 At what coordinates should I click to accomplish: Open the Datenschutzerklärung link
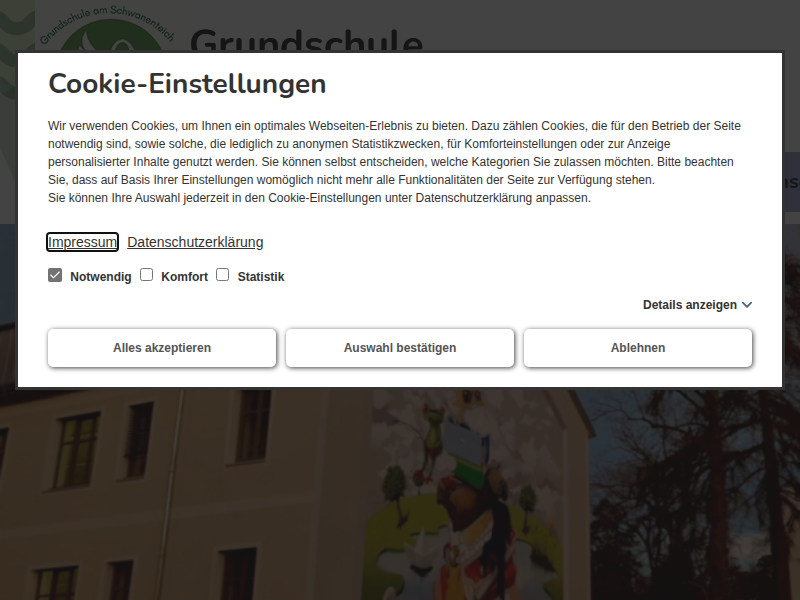195,242
